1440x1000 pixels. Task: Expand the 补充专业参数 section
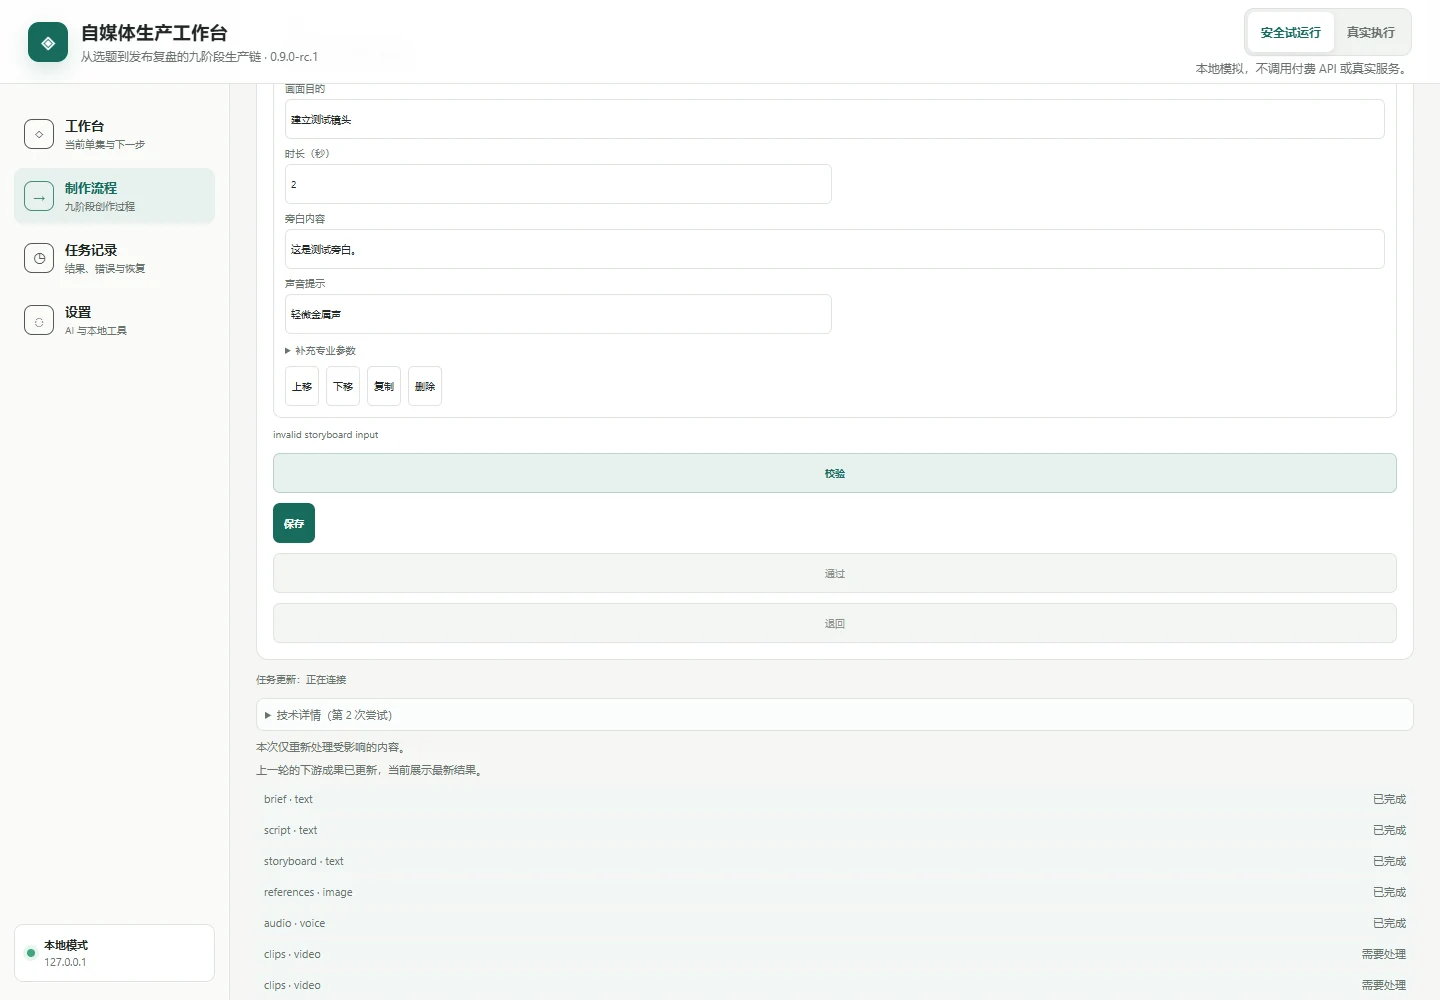(x=320, y=351)
